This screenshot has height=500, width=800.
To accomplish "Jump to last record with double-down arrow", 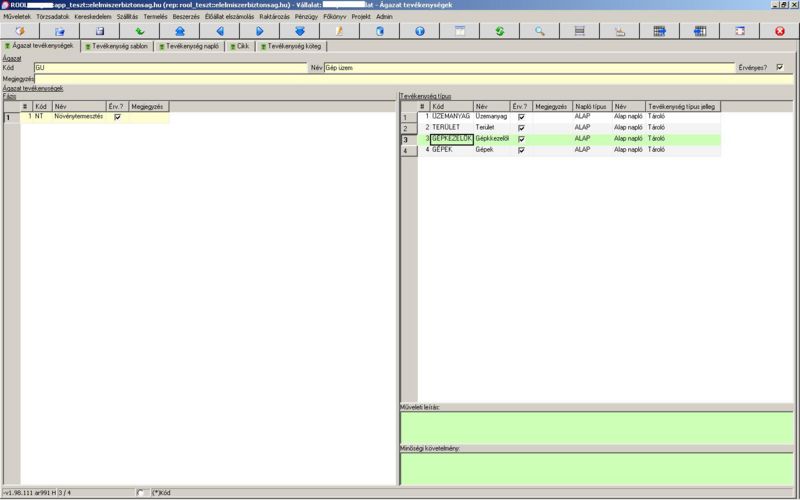I will [x=299, y=31].
